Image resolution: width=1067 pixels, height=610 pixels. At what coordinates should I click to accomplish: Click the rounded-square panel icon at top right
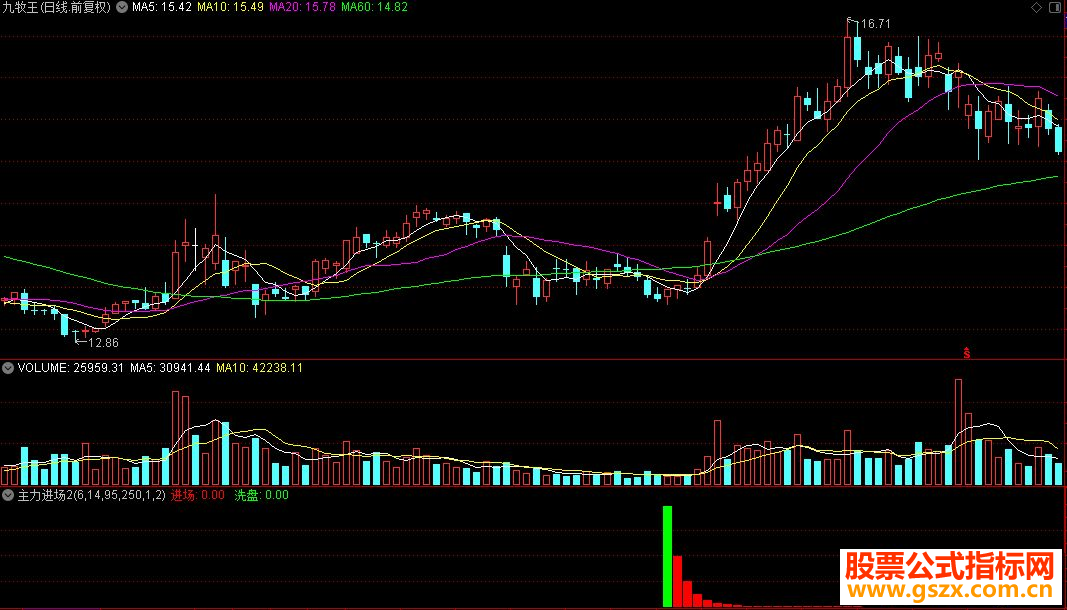(1057, 7)
